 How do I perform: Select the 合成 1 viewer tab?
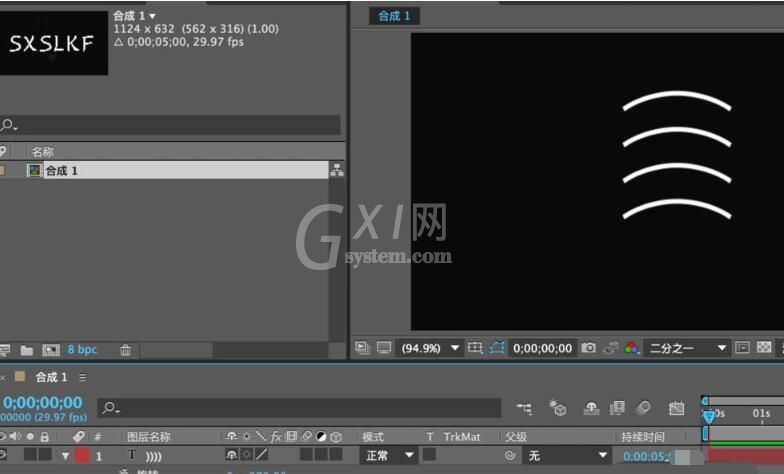pos(394,16)
